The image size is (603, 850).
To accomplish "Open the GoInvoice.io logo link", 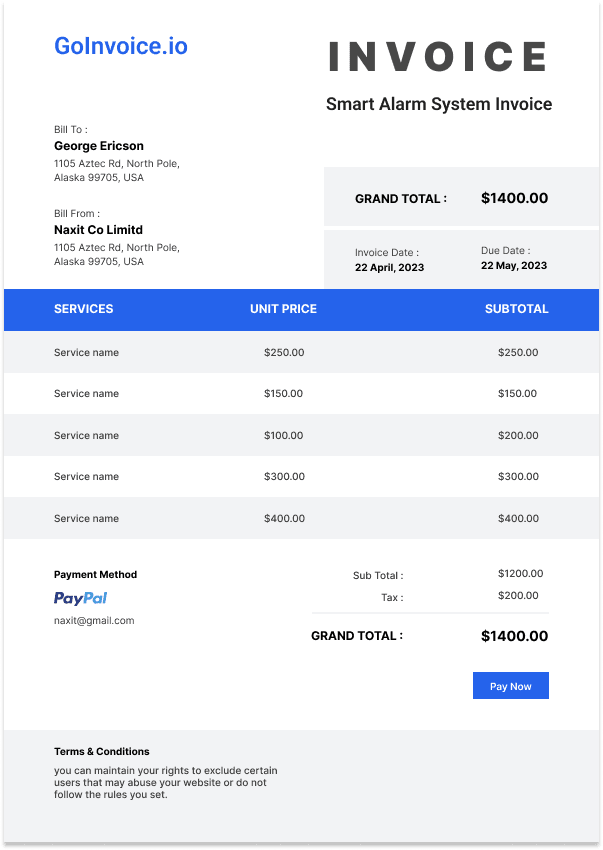I will (x=121, y=46).
